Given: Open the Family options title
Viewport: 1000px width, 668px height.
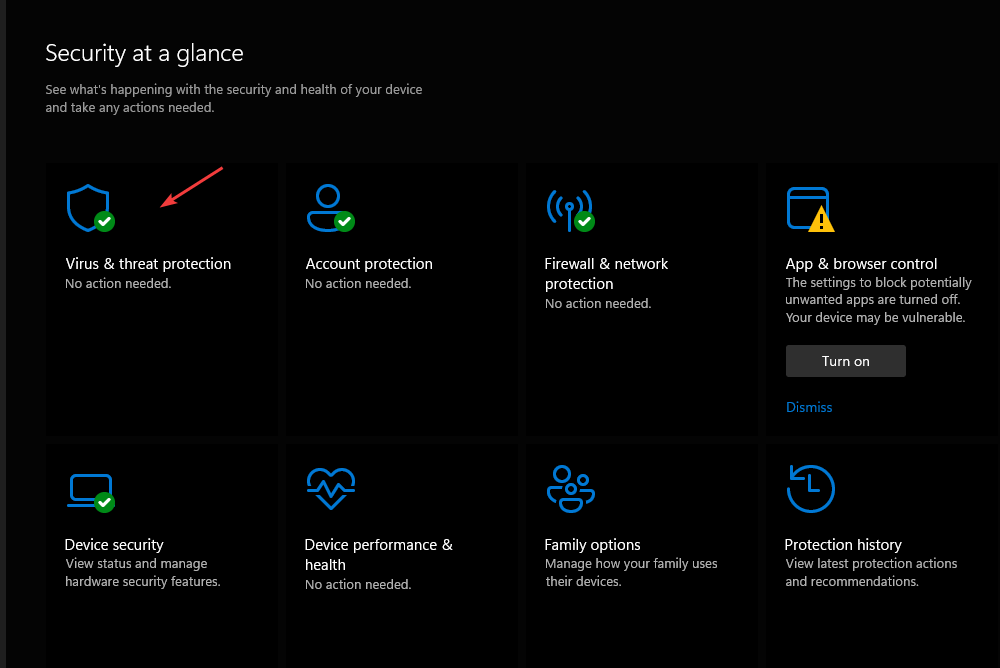Looking at the screenshot, I should click(x=592, y=544).
